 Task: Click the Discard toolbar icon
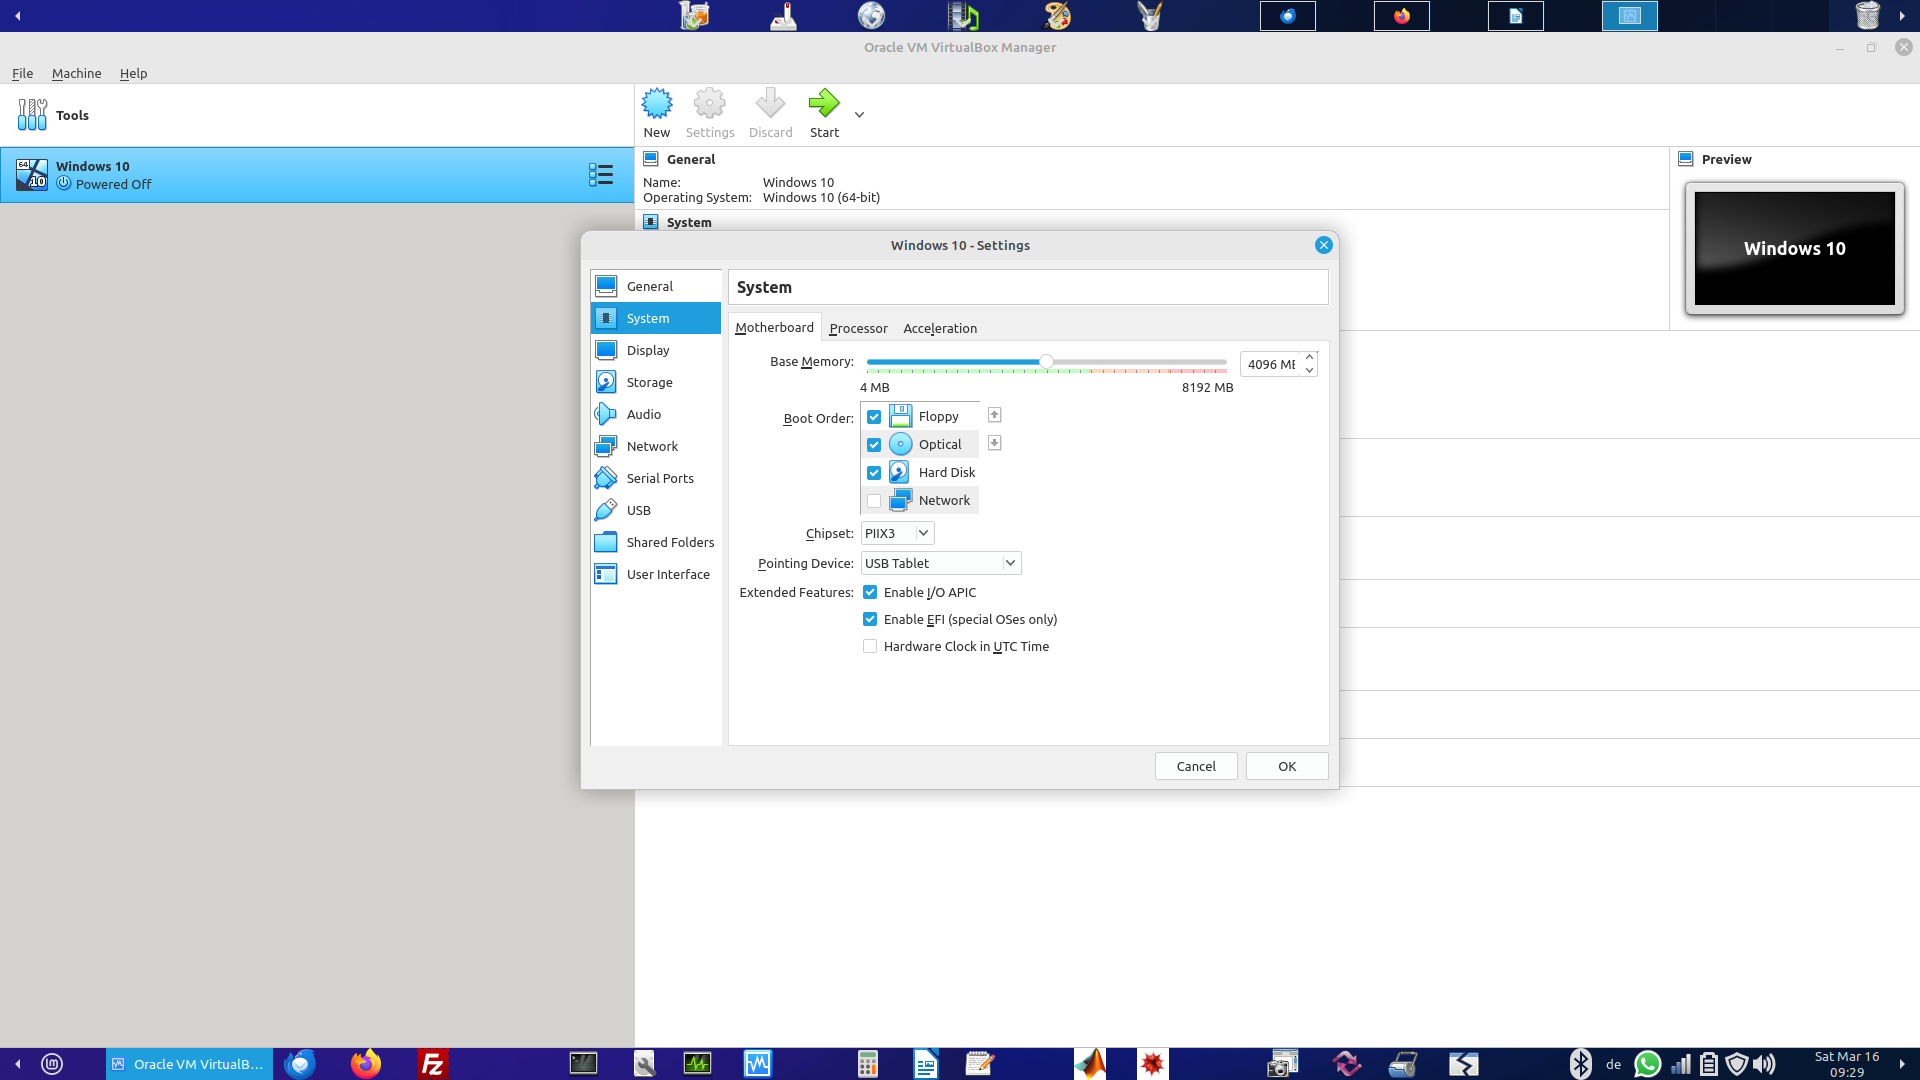[770, 103]
